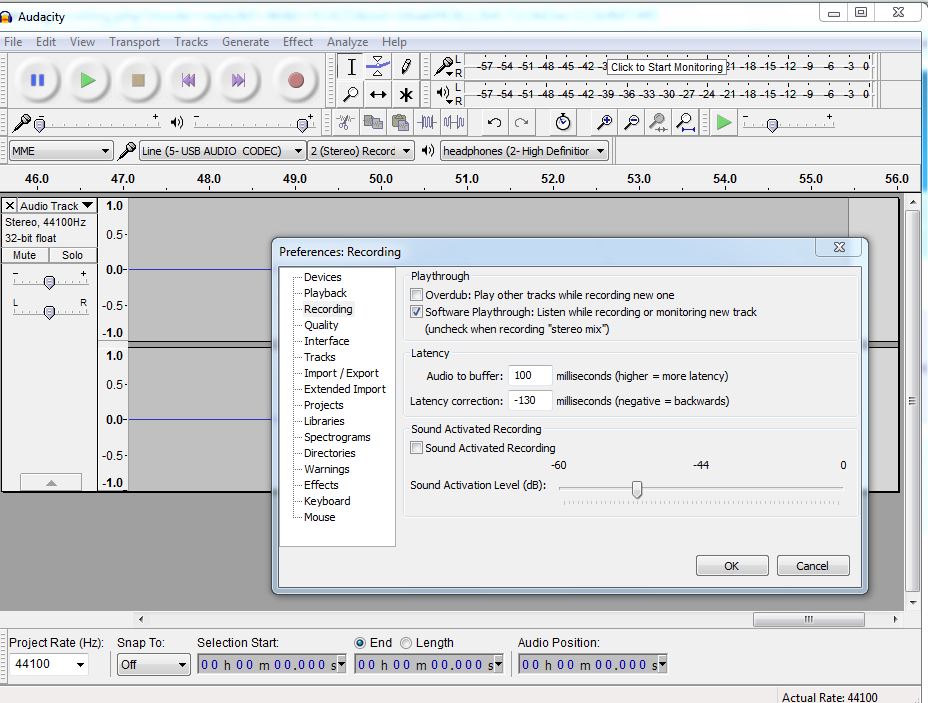Open the Analyze menu
The width and height of the screenshot is (928, 703).
click(x=347, y=42)
